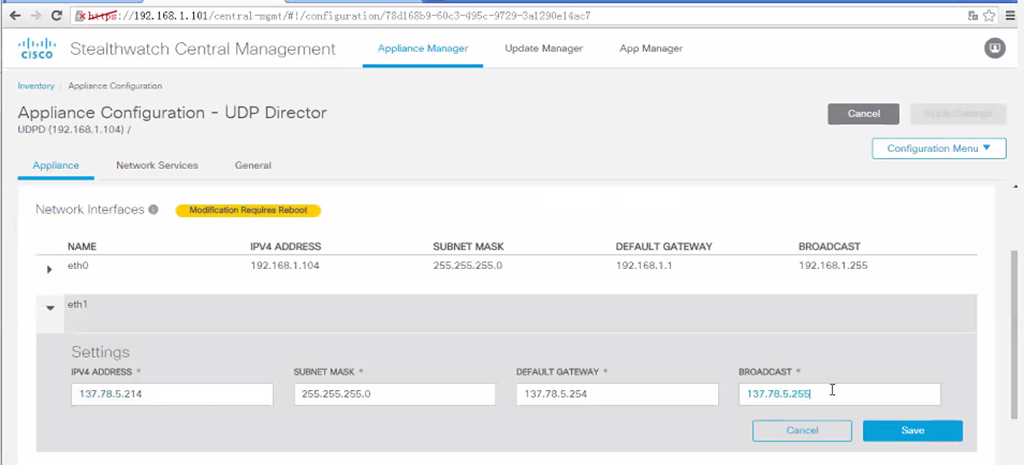Go to the App Manager menu
Screen dimensions: 1024x465
[651, 48]
